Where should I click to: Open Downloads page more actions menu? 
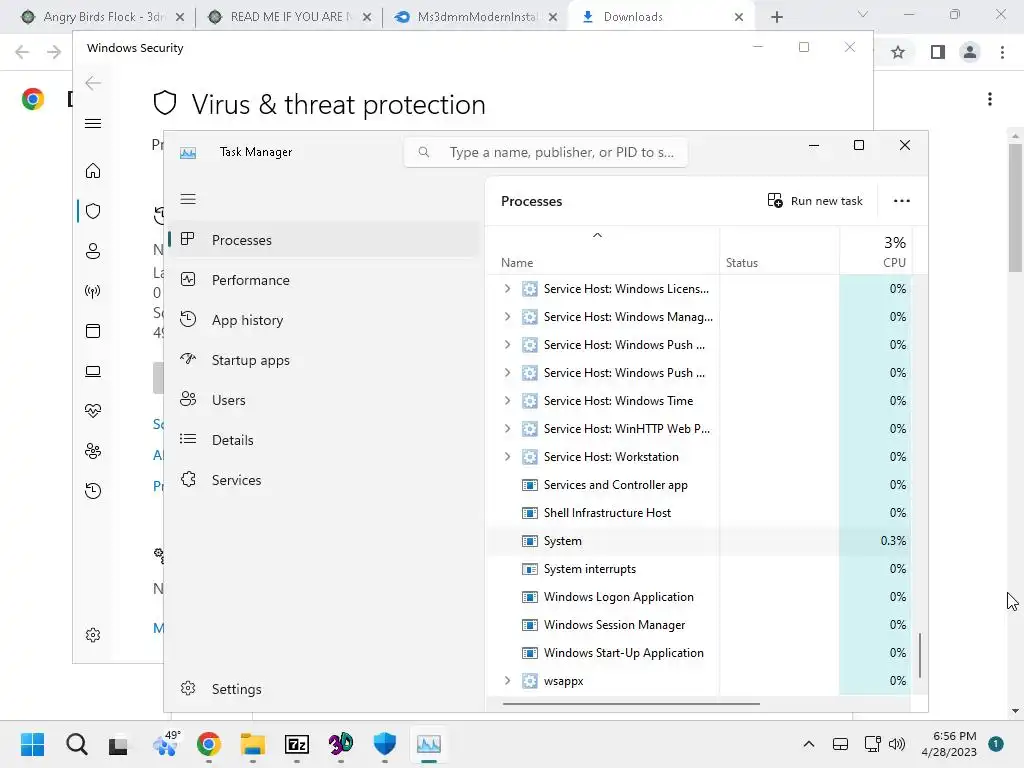990,99
